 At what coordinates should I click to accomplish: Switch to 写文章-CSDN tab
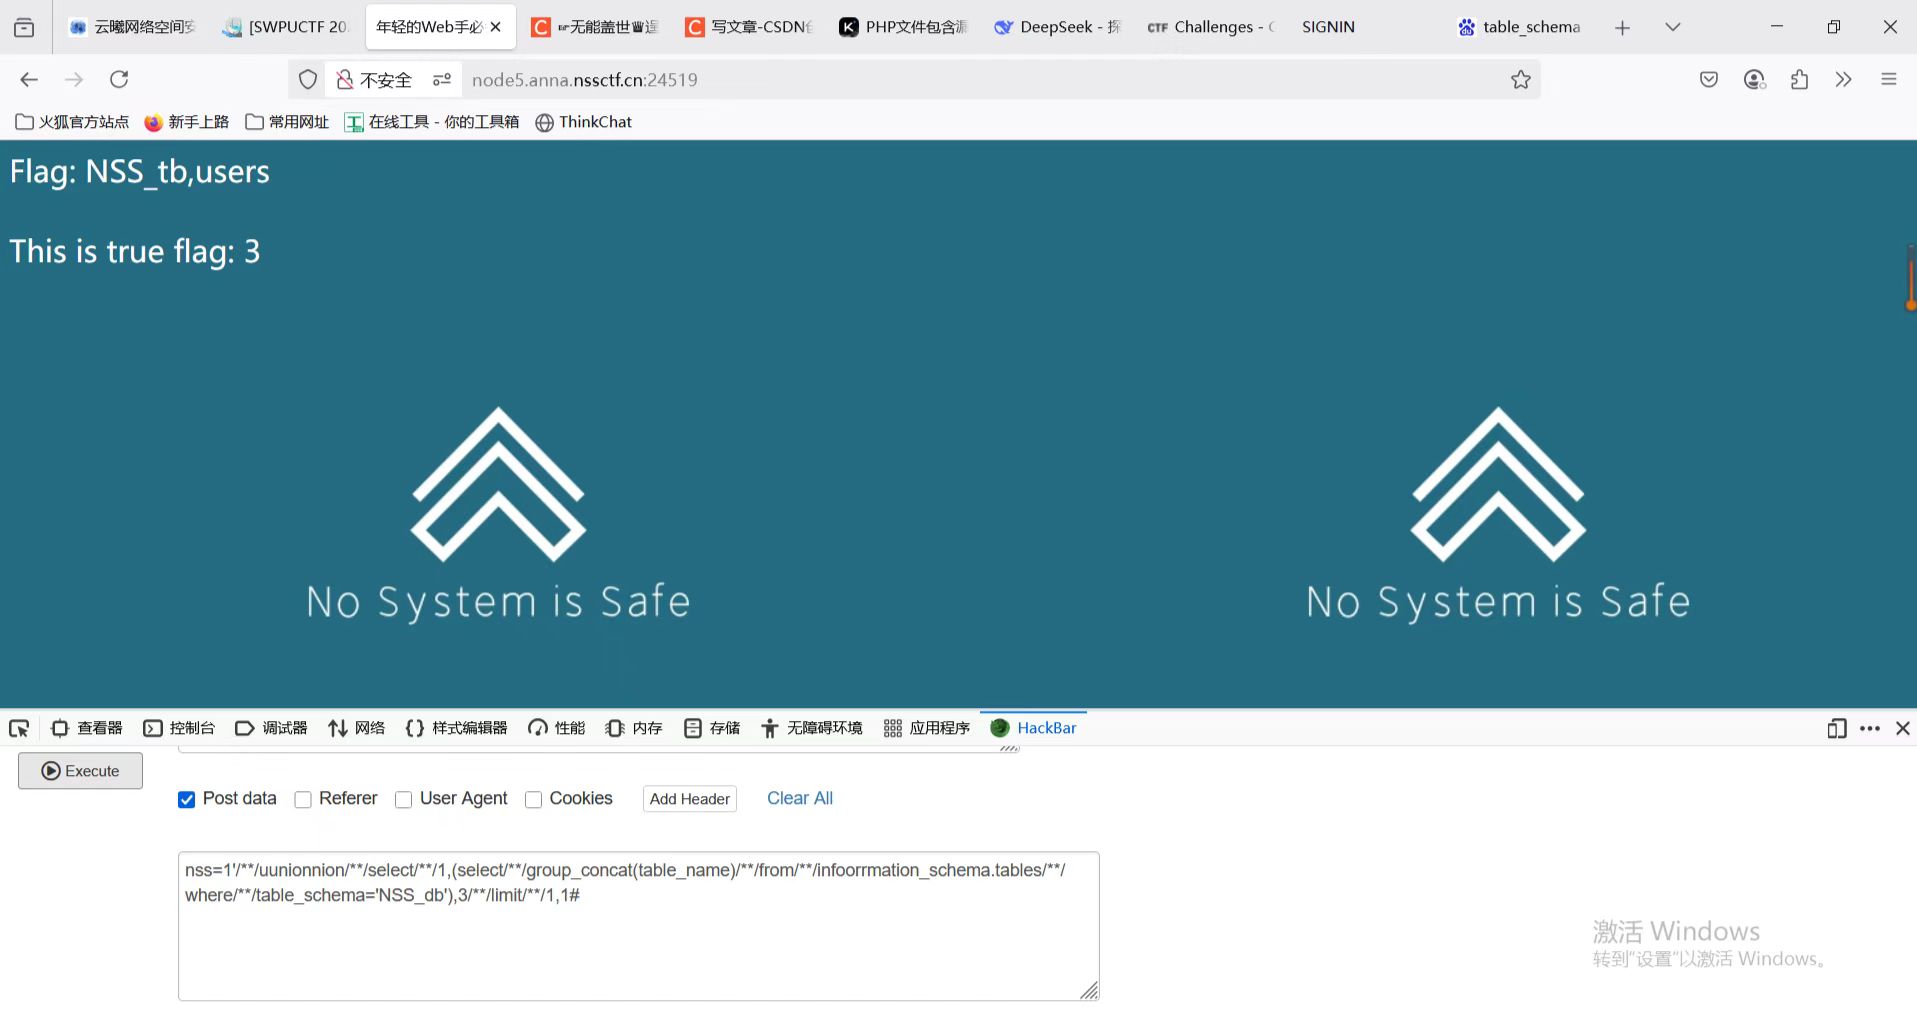[749, 27]
